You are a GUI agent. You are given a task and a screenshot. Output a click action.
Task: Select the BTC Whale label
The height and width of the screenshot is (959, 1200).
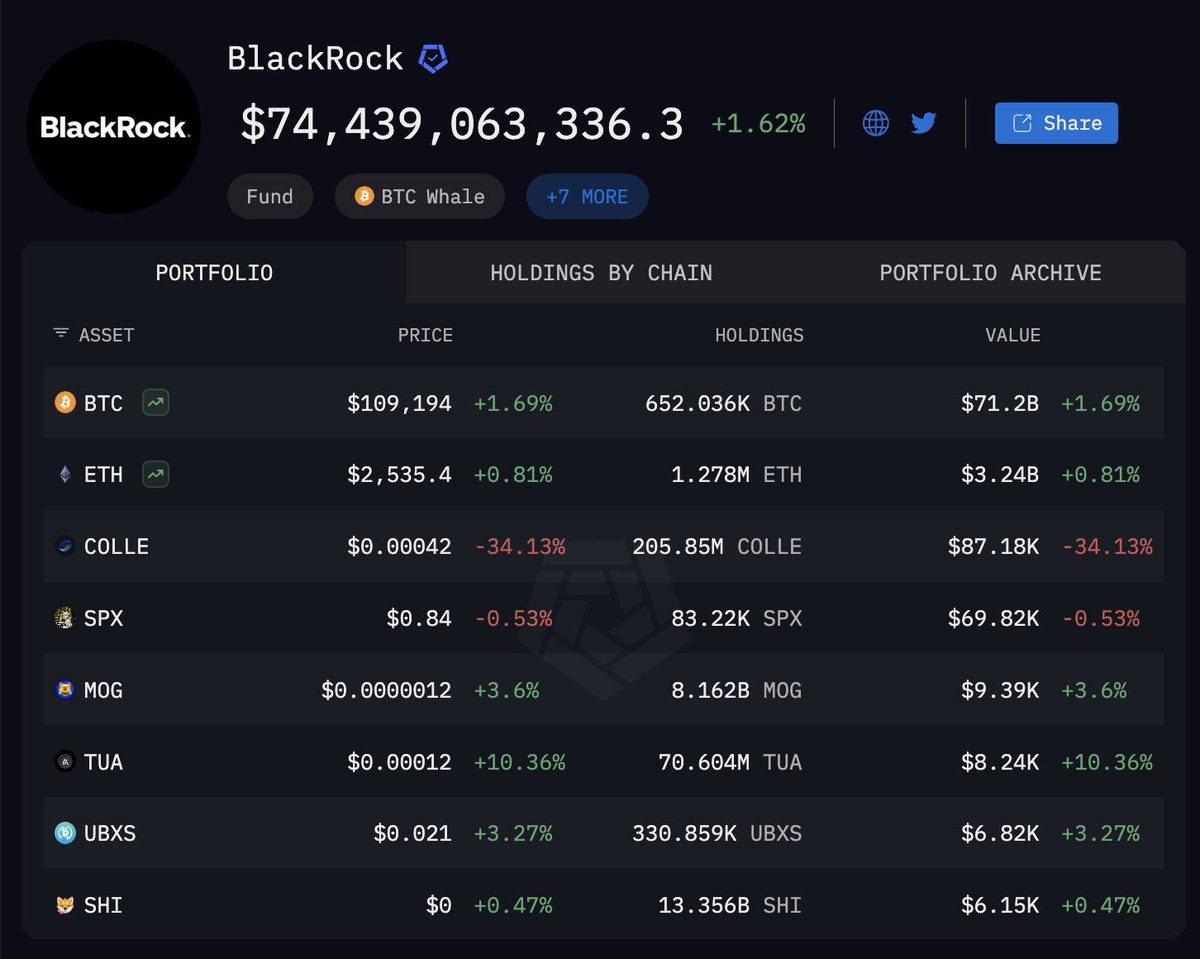[x=419, y=196]
